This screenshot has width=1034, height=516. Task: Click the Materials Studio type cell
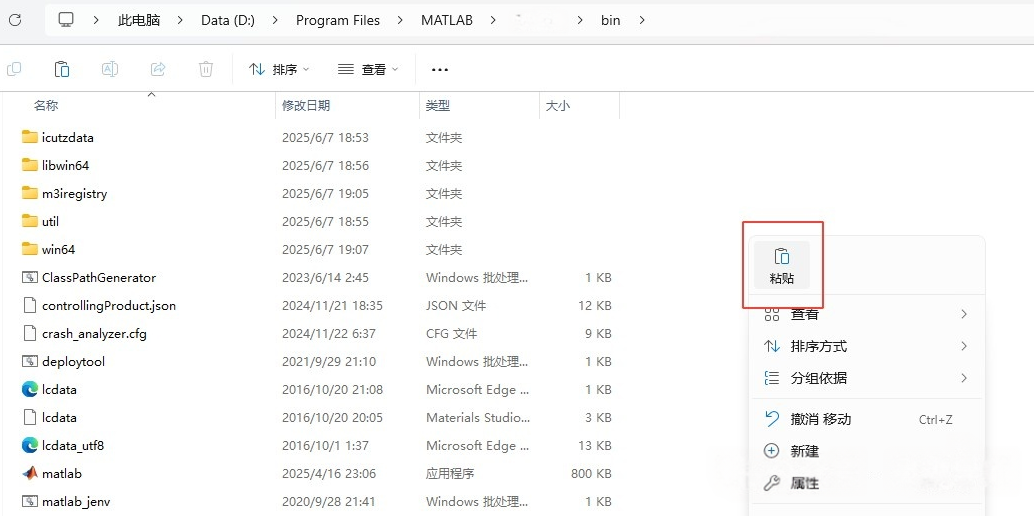tap(477, 418)
